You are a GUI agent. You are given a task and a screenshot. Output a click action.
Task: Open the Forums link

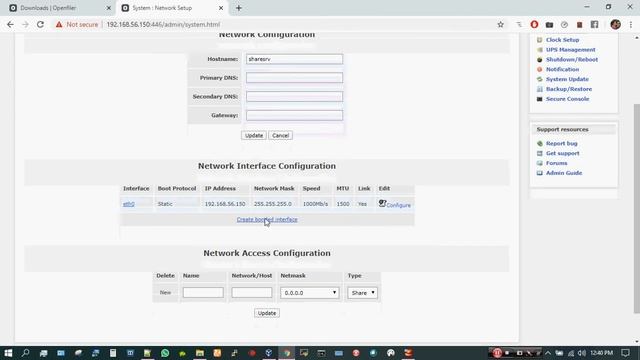click(557, 163)
